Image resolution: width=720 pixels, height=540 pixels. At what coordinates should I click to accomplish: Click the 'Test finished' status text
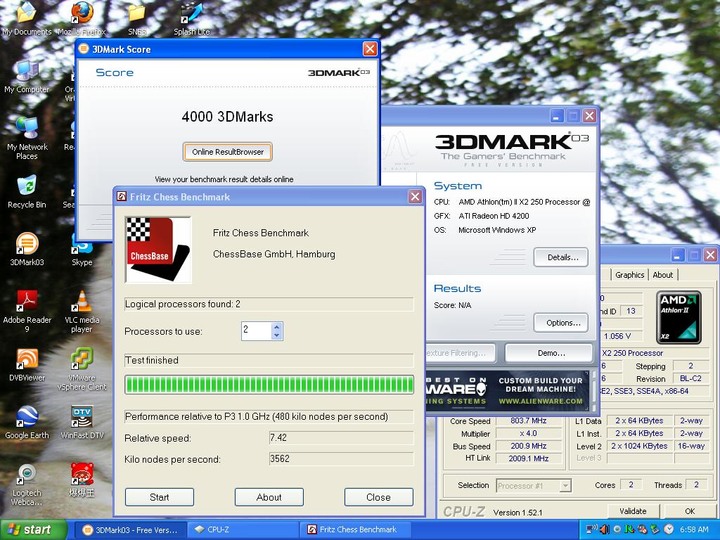point(152,360)
